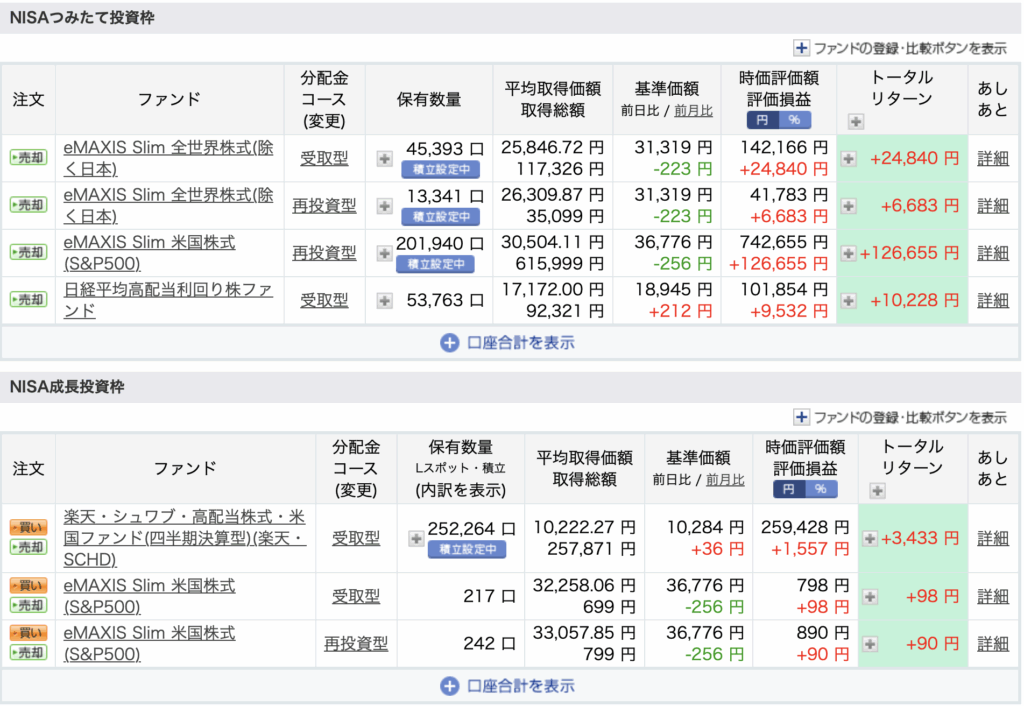Select 円 display in NISA成長投資枠 valuation column
This screenshot has height=706, width=1024.
(x=789, y=489)
